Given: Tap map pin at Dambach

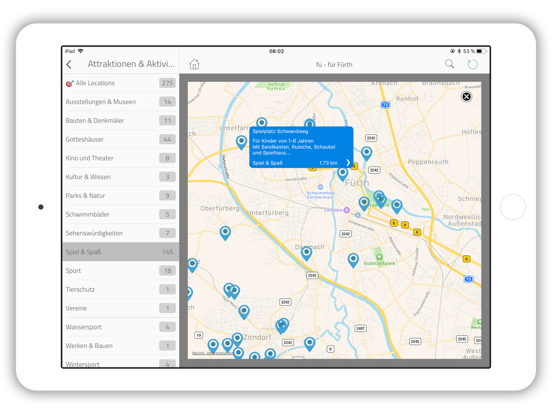Looking at the screenshot, I should click(x=307, y=253).
